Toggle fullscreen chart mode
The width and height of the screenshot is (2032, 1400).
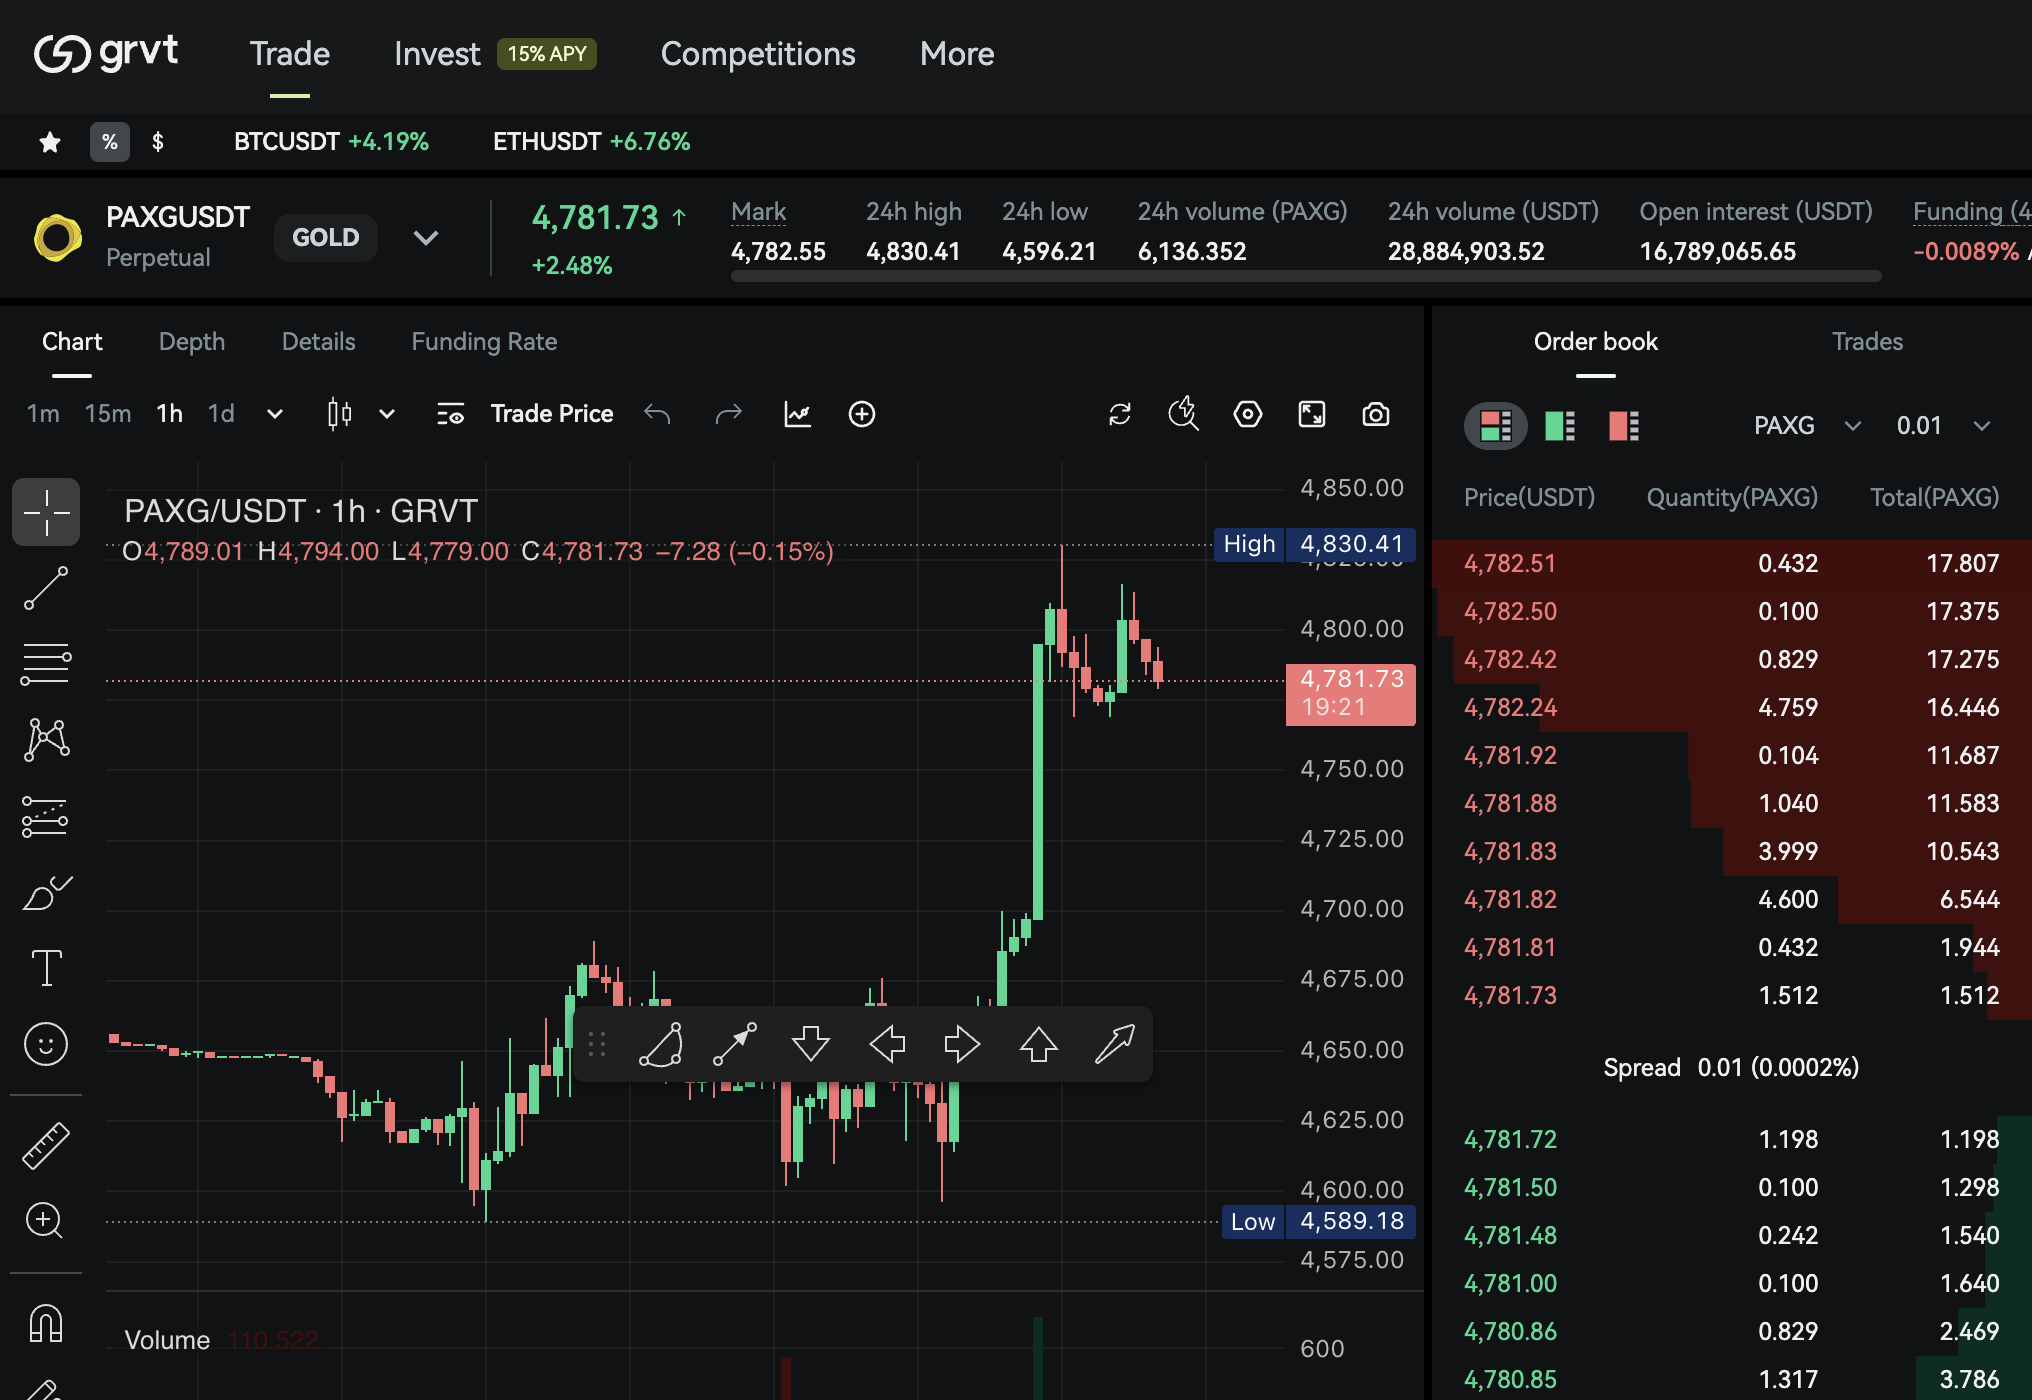(1312, 414)
